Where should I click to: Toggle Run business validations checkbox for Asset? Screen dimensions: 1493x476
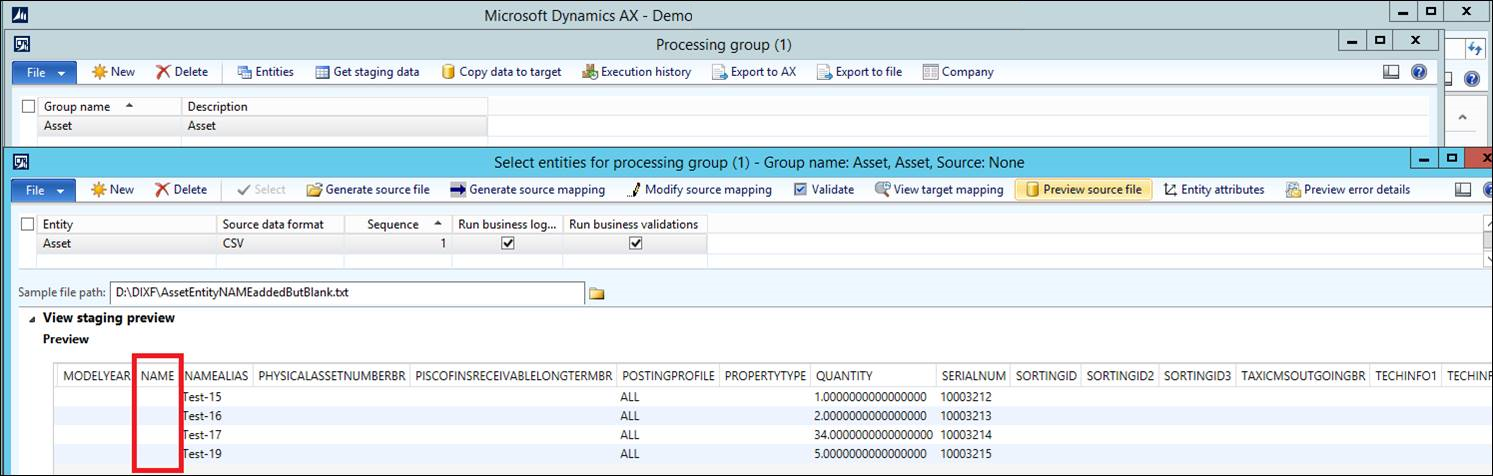[635, 243]
